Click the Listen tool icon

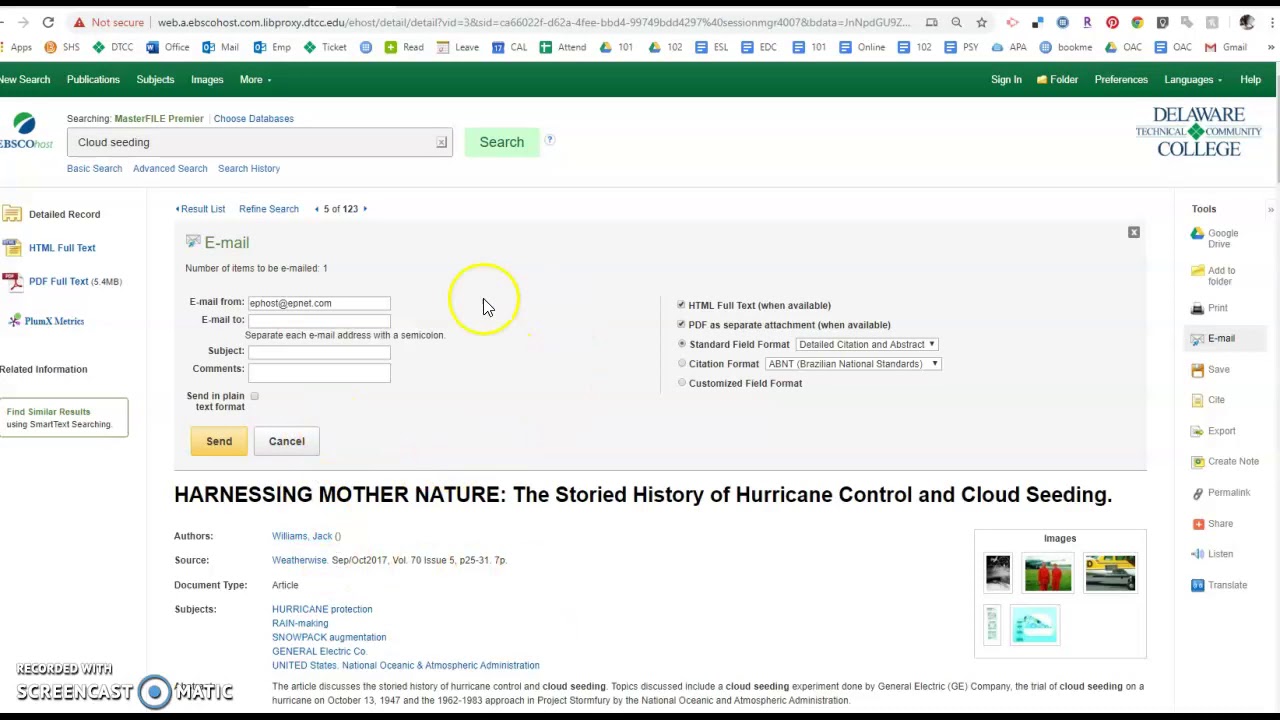pyautogui.click(x=1197, y=554)
